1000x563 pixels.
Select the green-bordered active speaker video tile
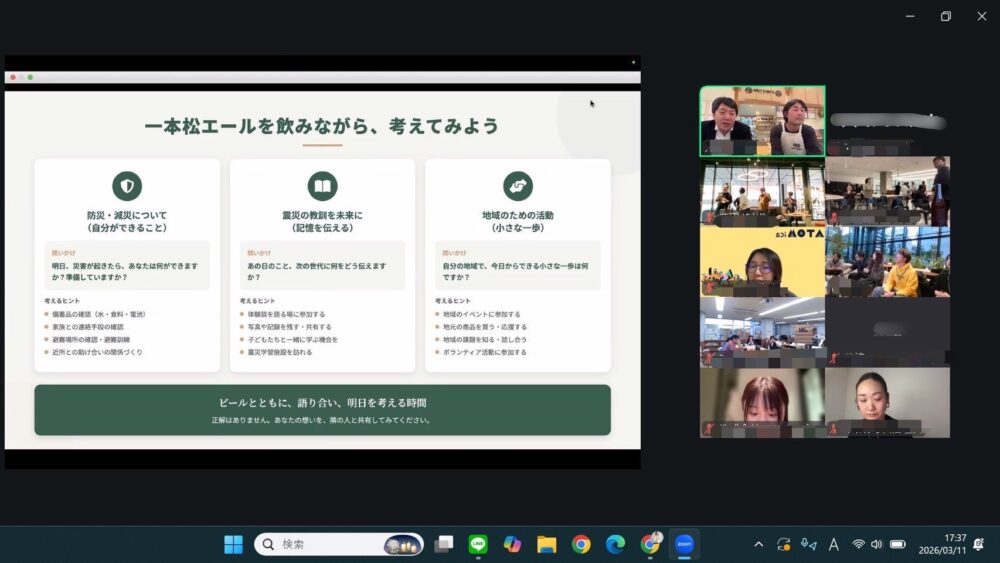click(762, 121)
